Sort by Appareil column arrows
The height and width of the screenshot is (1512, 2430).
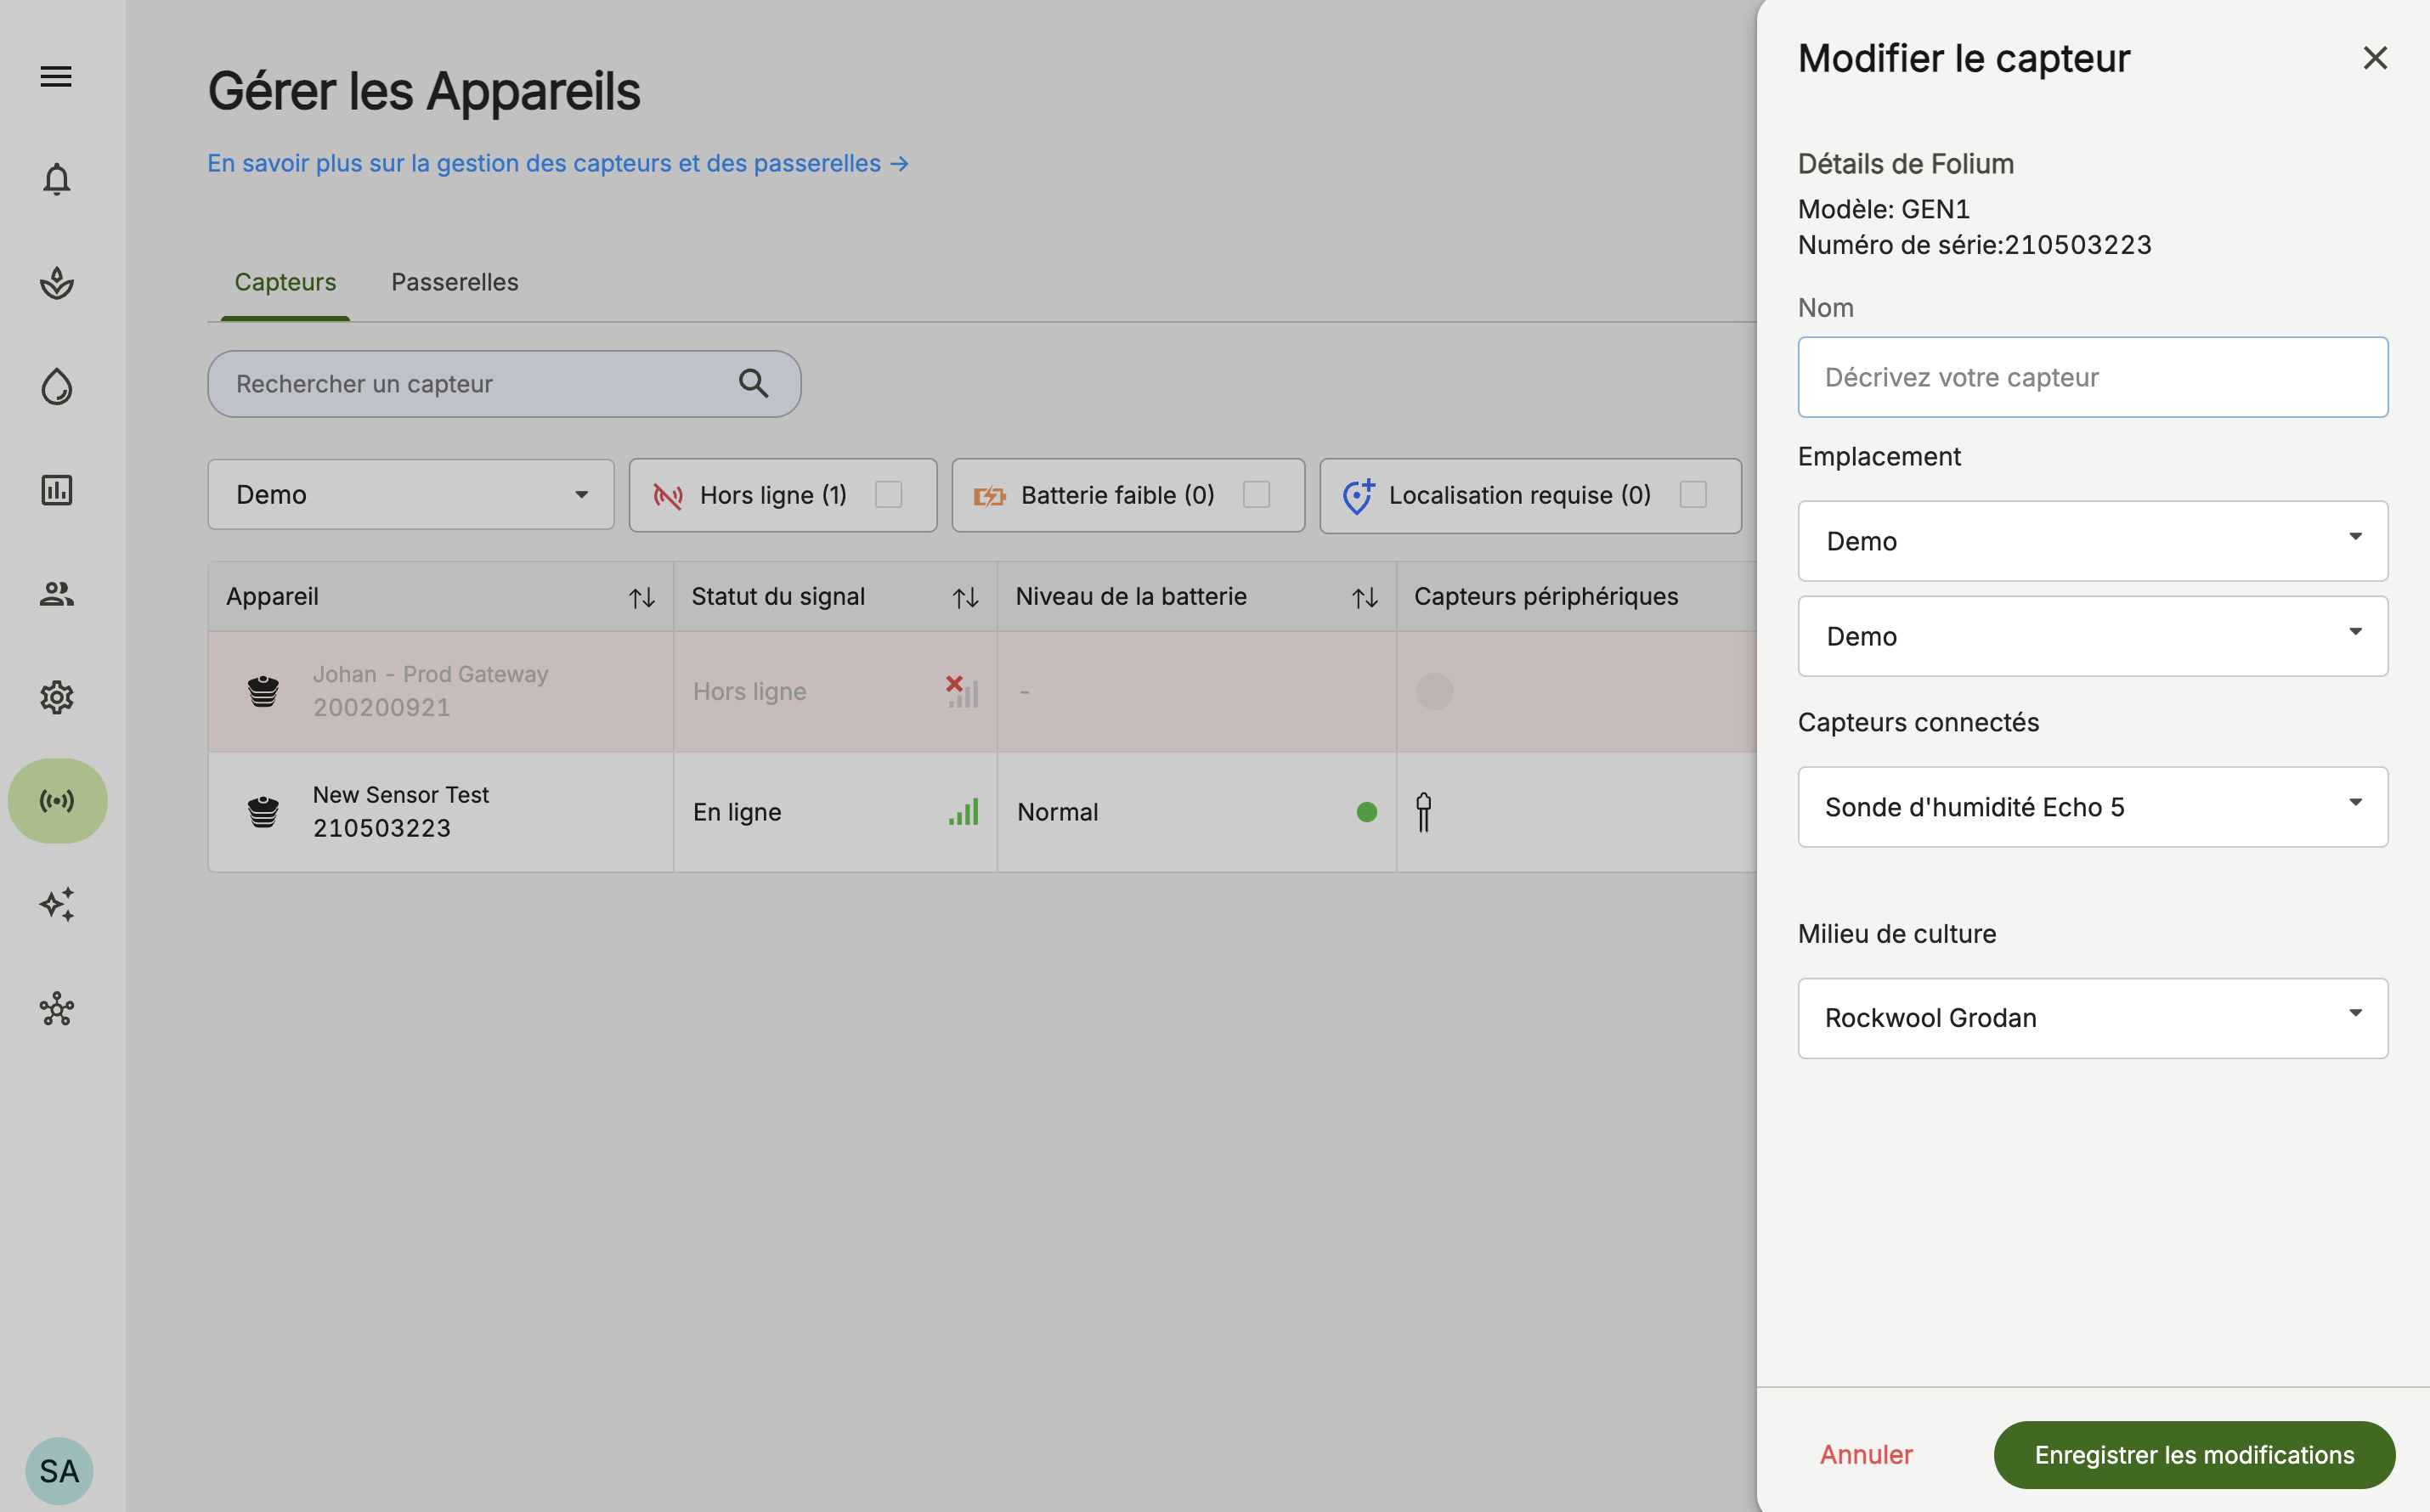coord(642,597)
